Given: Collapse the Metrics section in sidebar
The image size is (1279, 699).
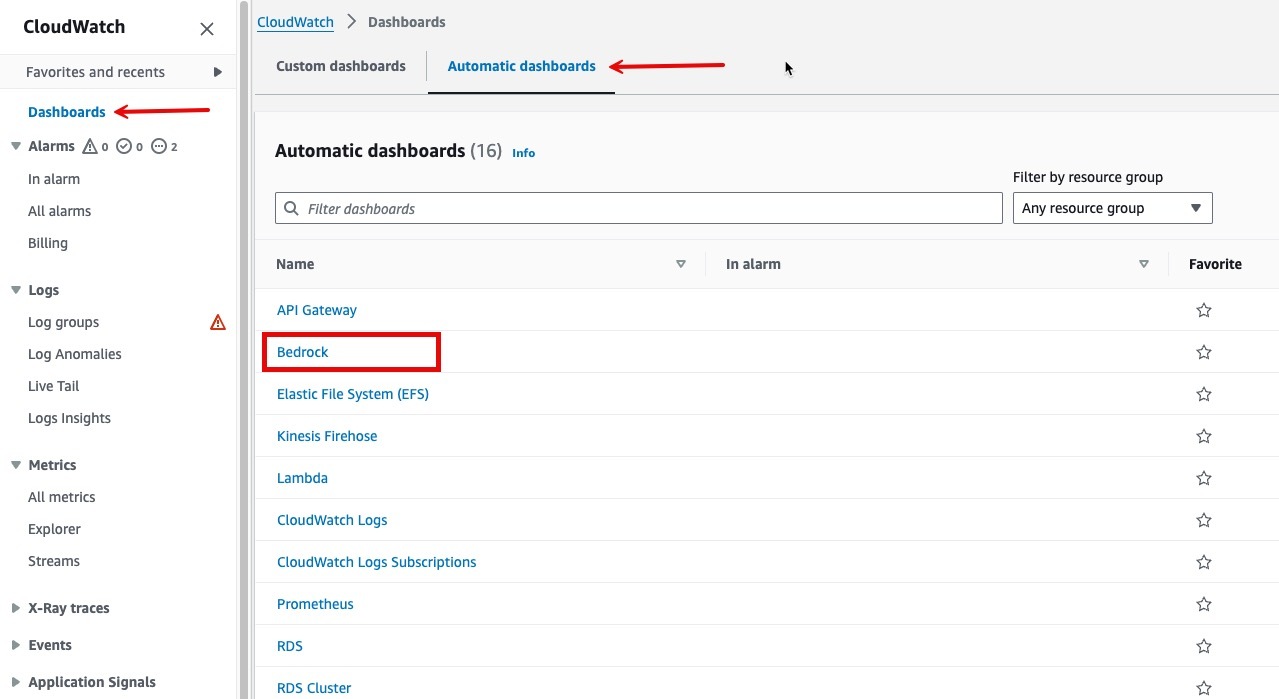Looking at the screenshot, I should point(16,465).
